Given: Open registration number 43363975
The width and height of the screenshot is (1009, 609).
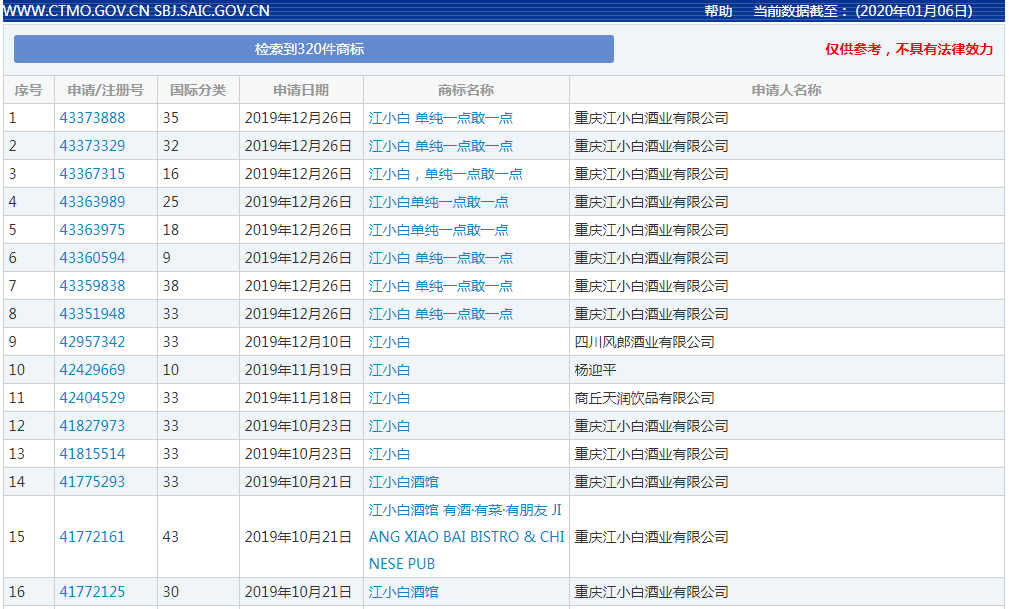Looking at the screenshot, I should (x=92, y=230).
